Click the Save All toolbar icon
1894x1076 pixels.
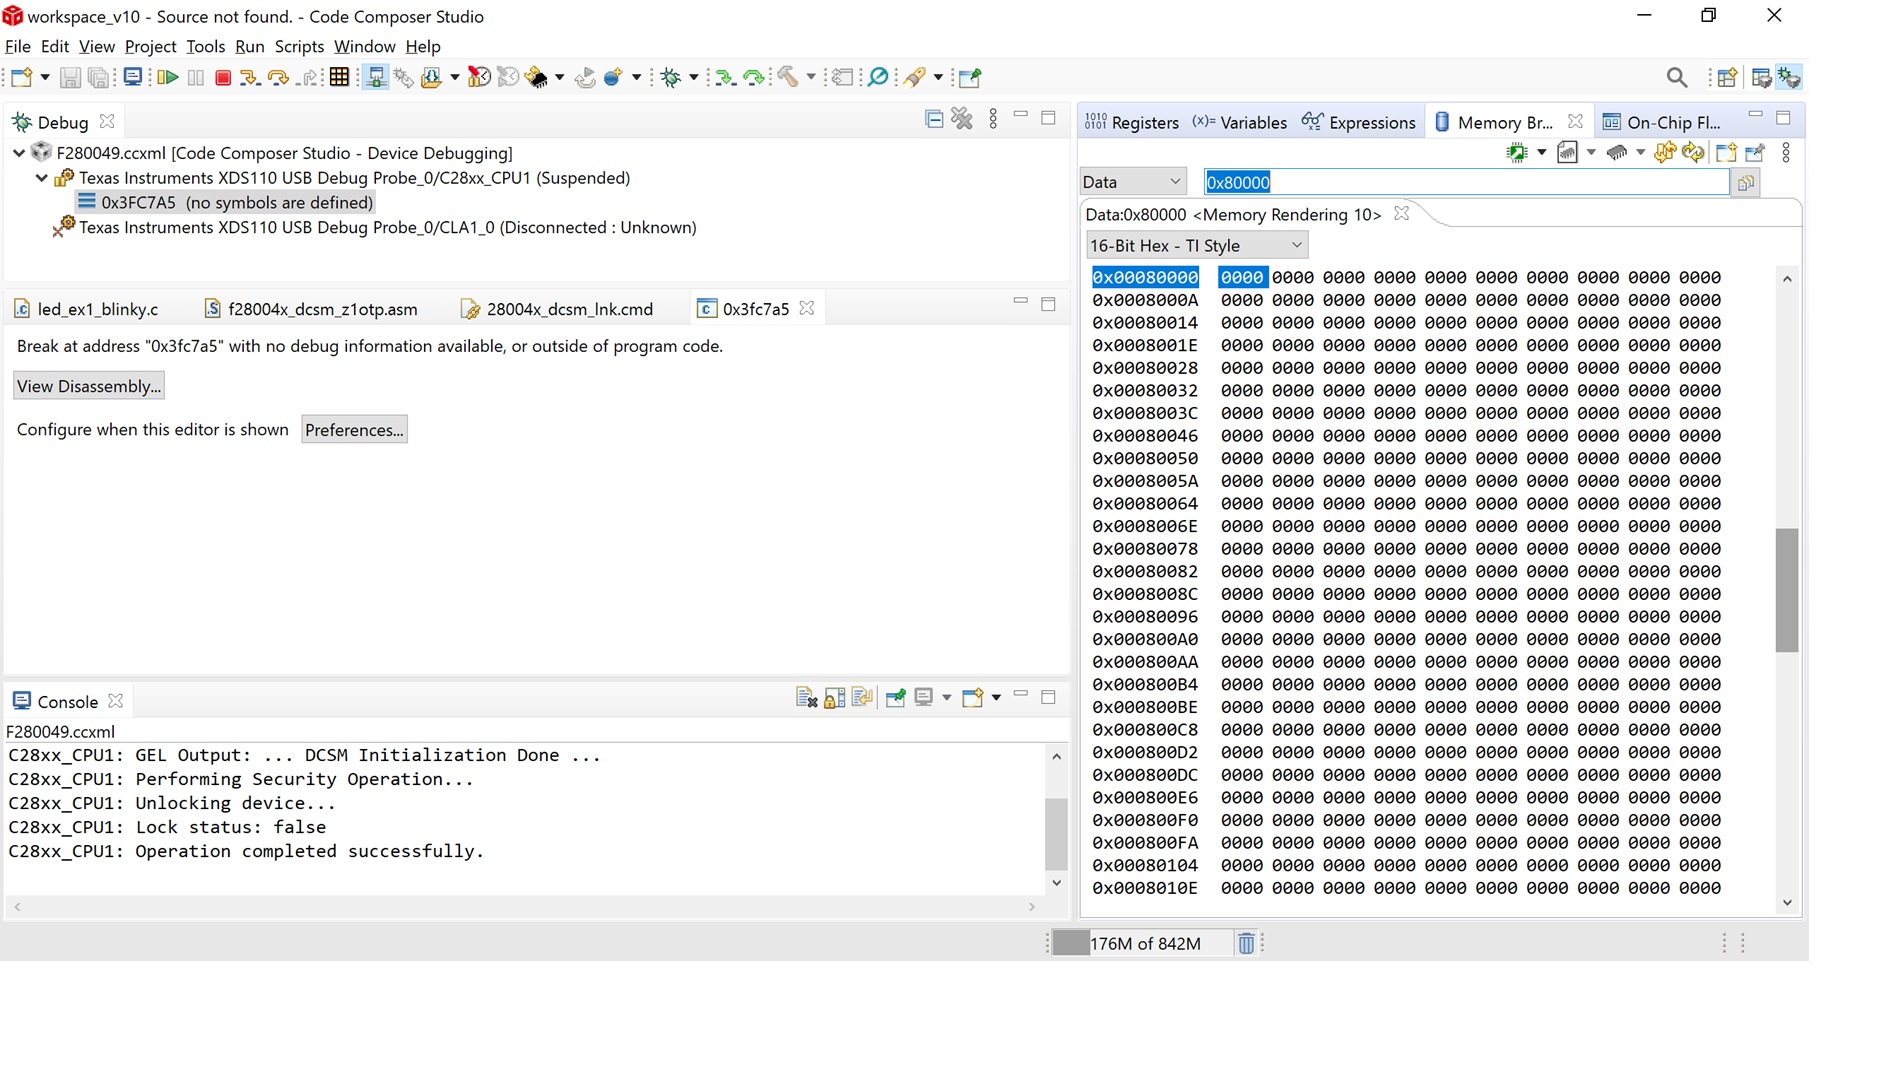point(98,77)
